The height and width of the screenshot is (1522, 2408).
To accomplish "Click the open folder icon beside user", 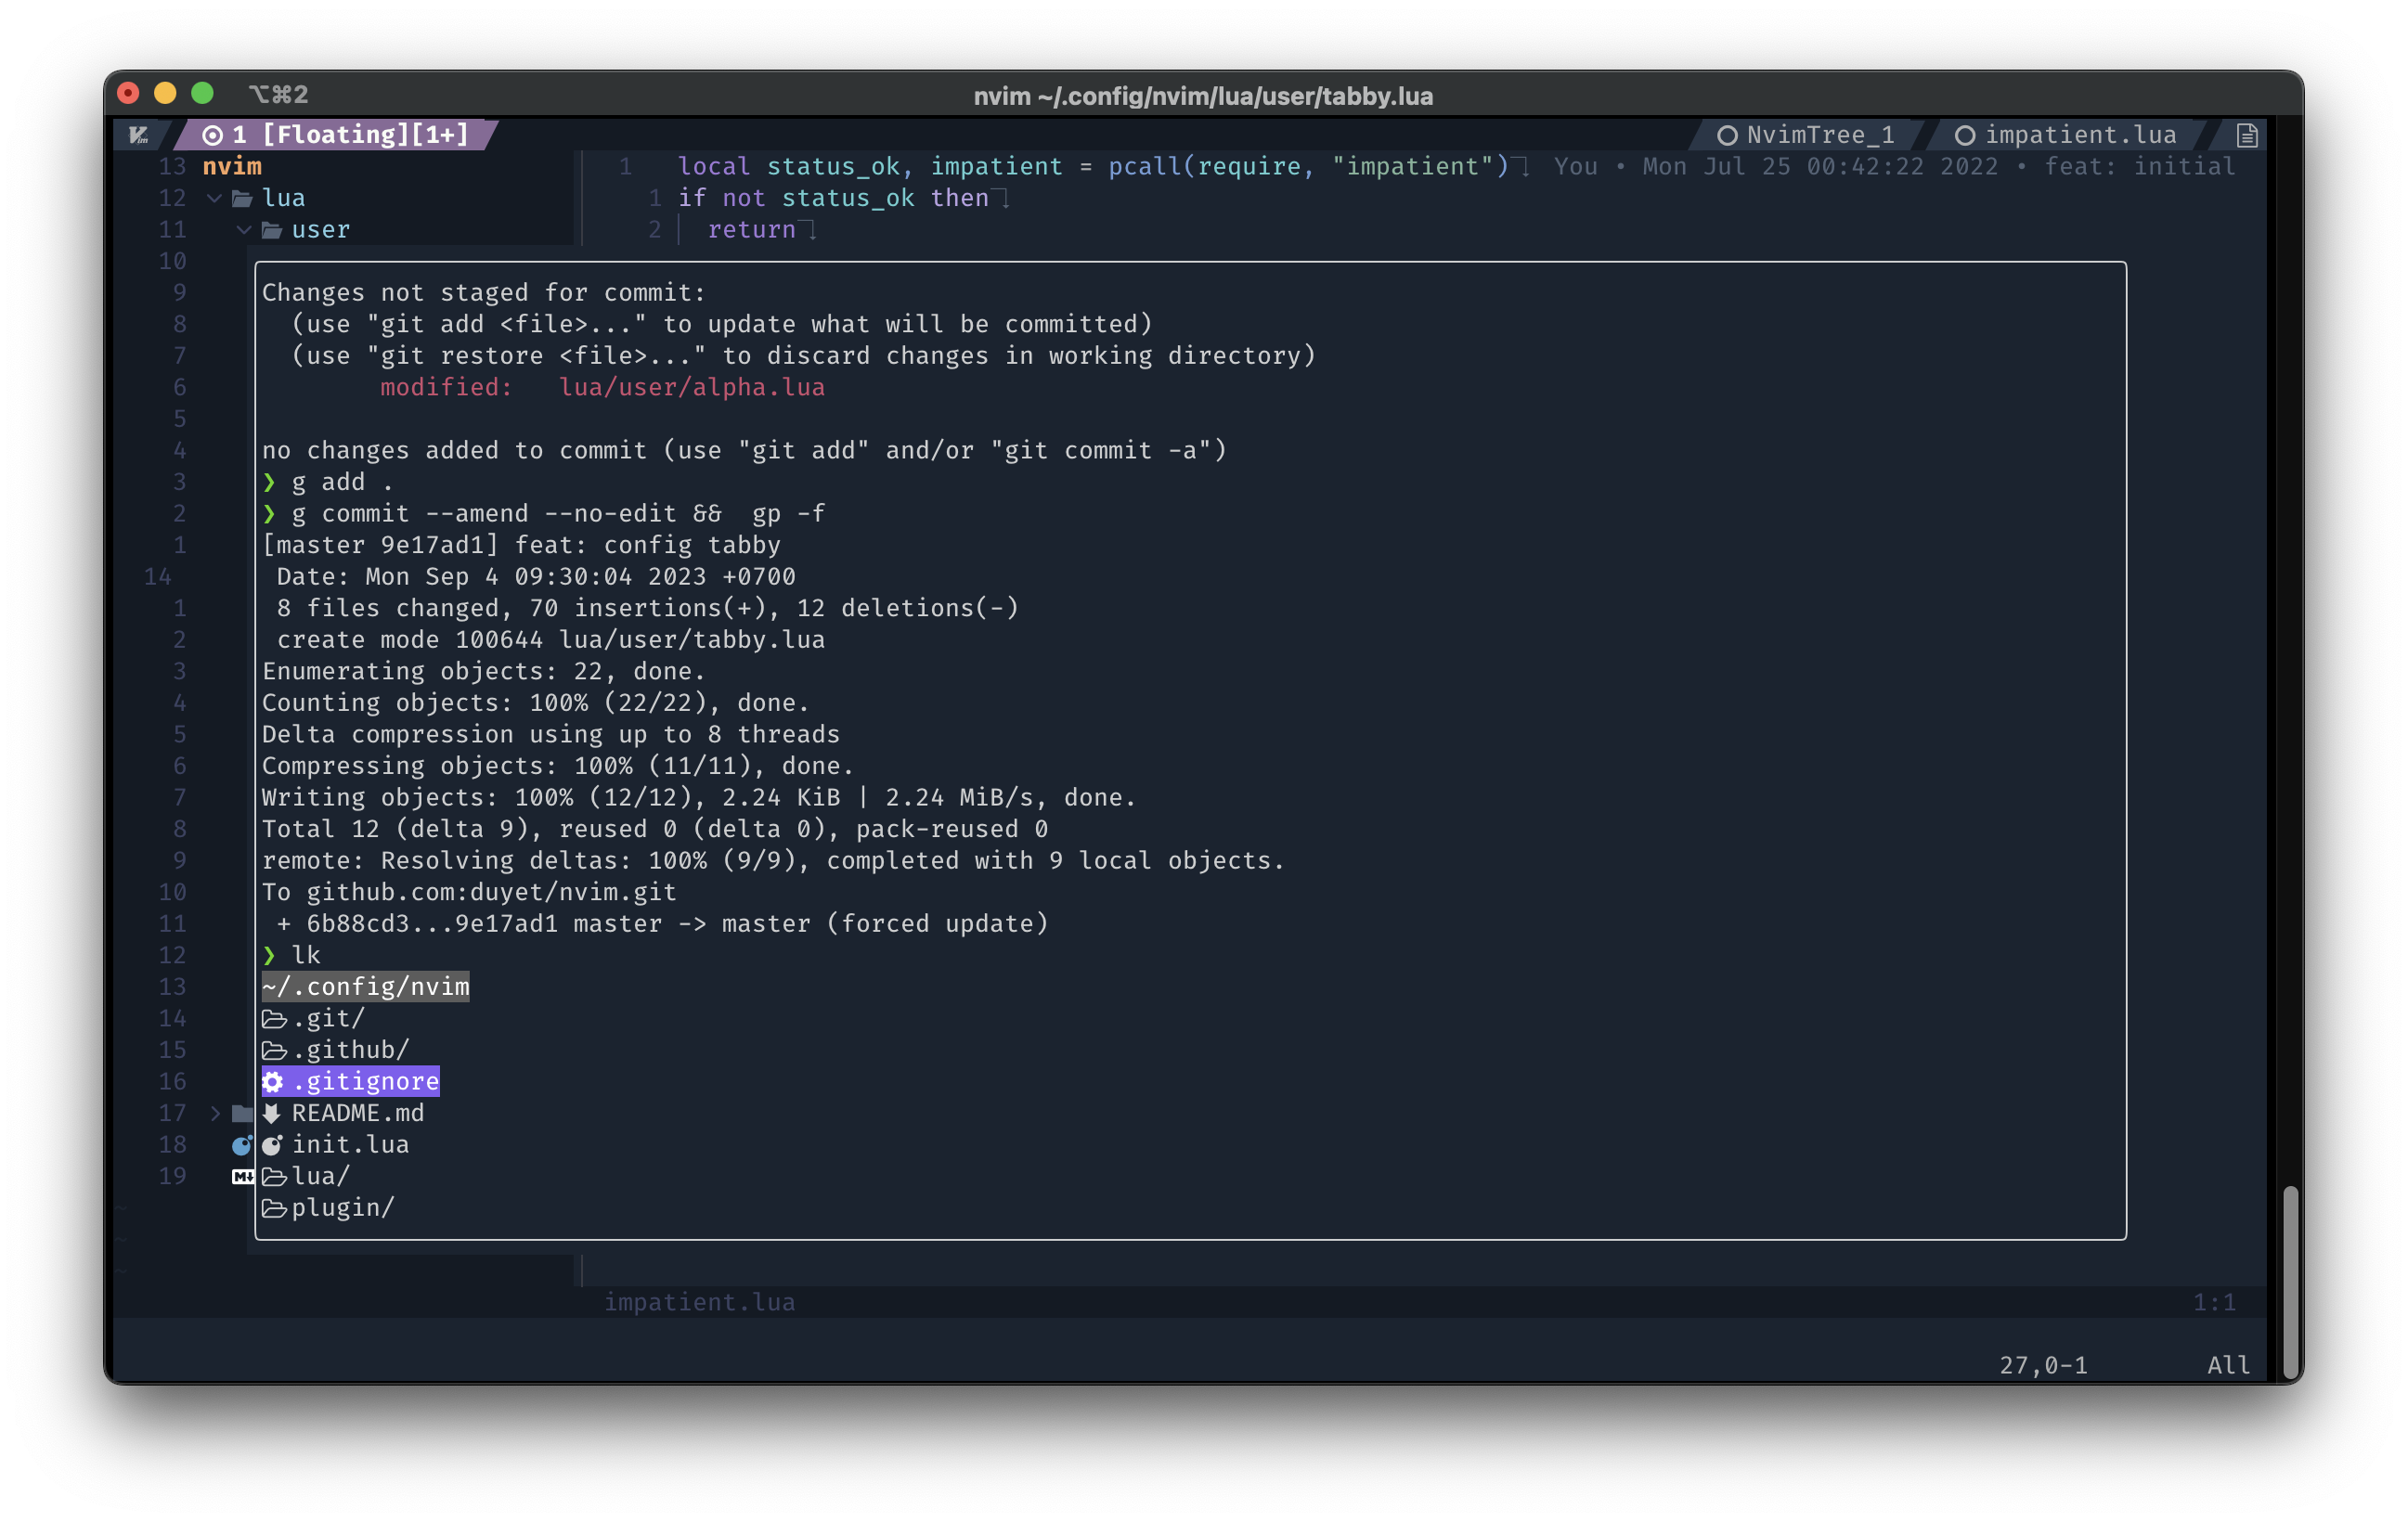I will click(272, 230).
